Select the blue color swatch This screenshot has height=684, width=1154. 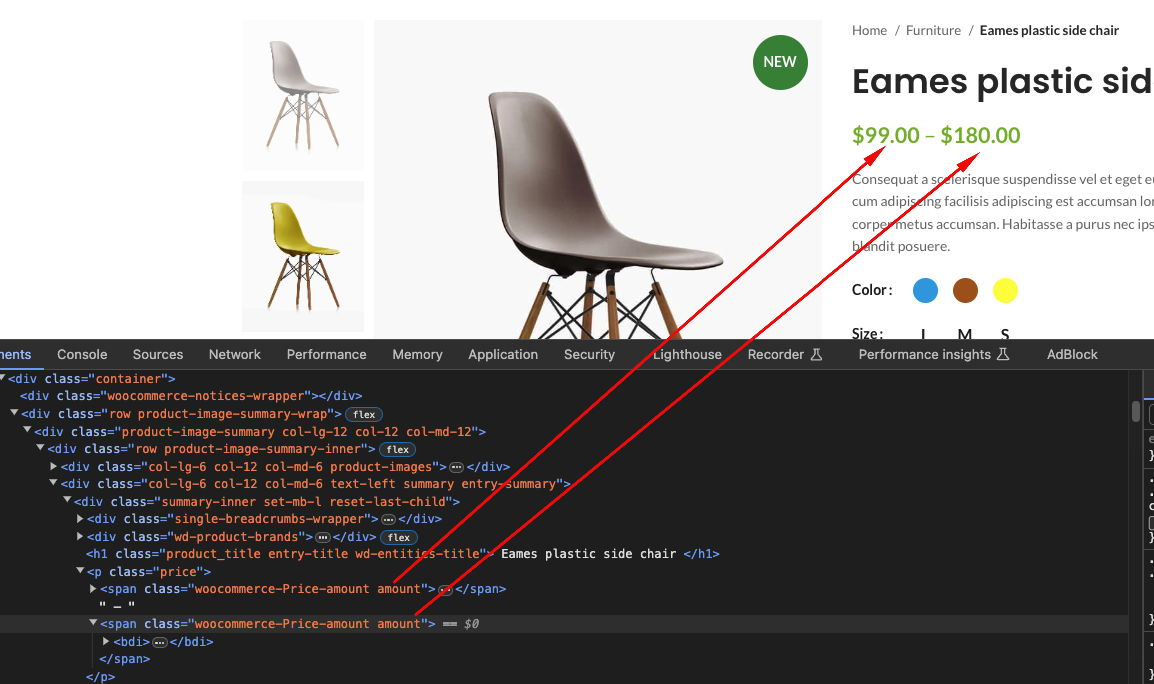tap(925, 290)
